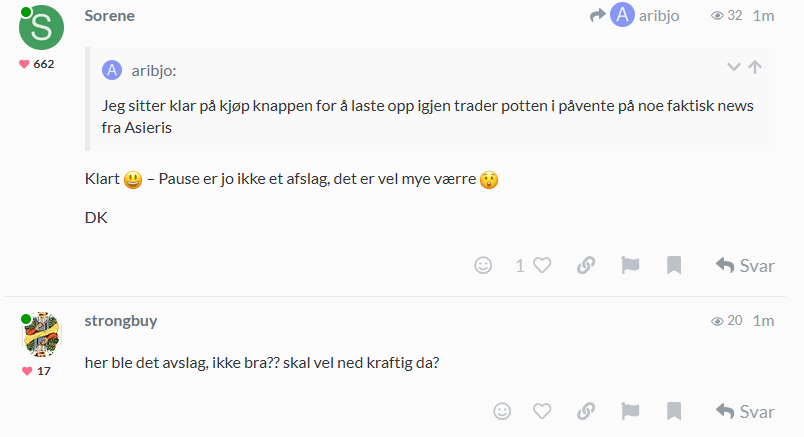
Task: Show who liked Sorene's post count
Action: (x=520, y=265)
